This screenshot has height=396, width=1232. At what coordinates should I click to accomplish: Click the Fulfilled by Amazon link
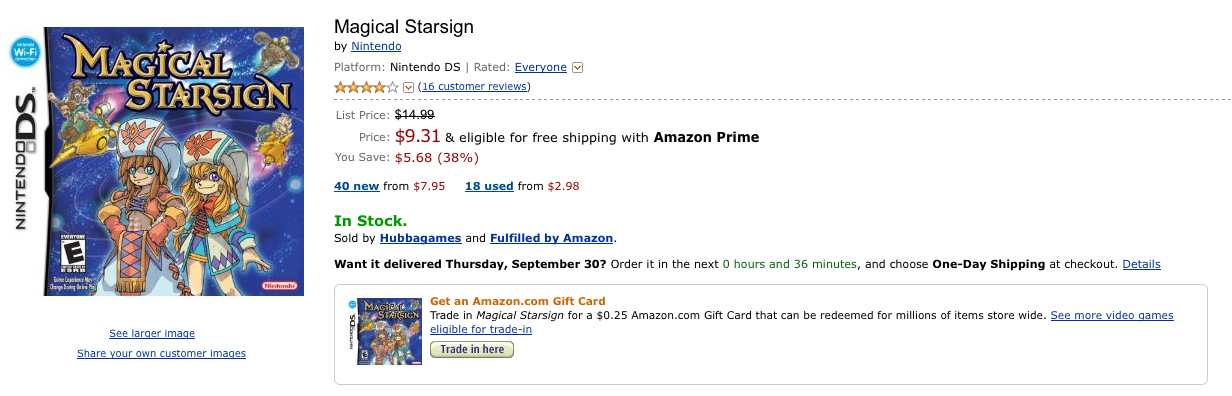pos(551,238)
